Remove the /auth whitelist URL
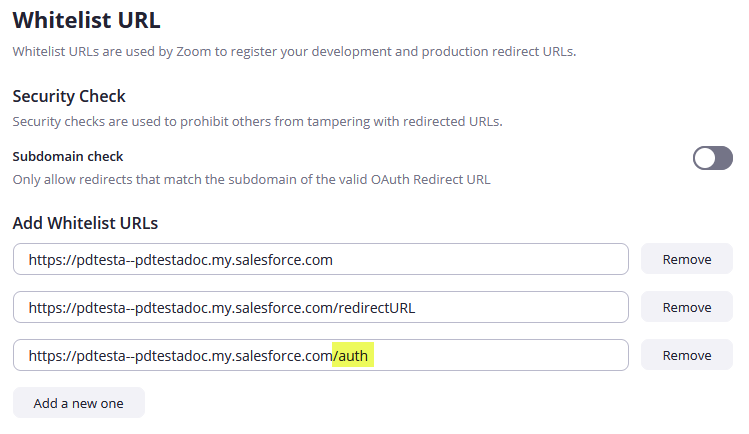 [x=686, y=355]
